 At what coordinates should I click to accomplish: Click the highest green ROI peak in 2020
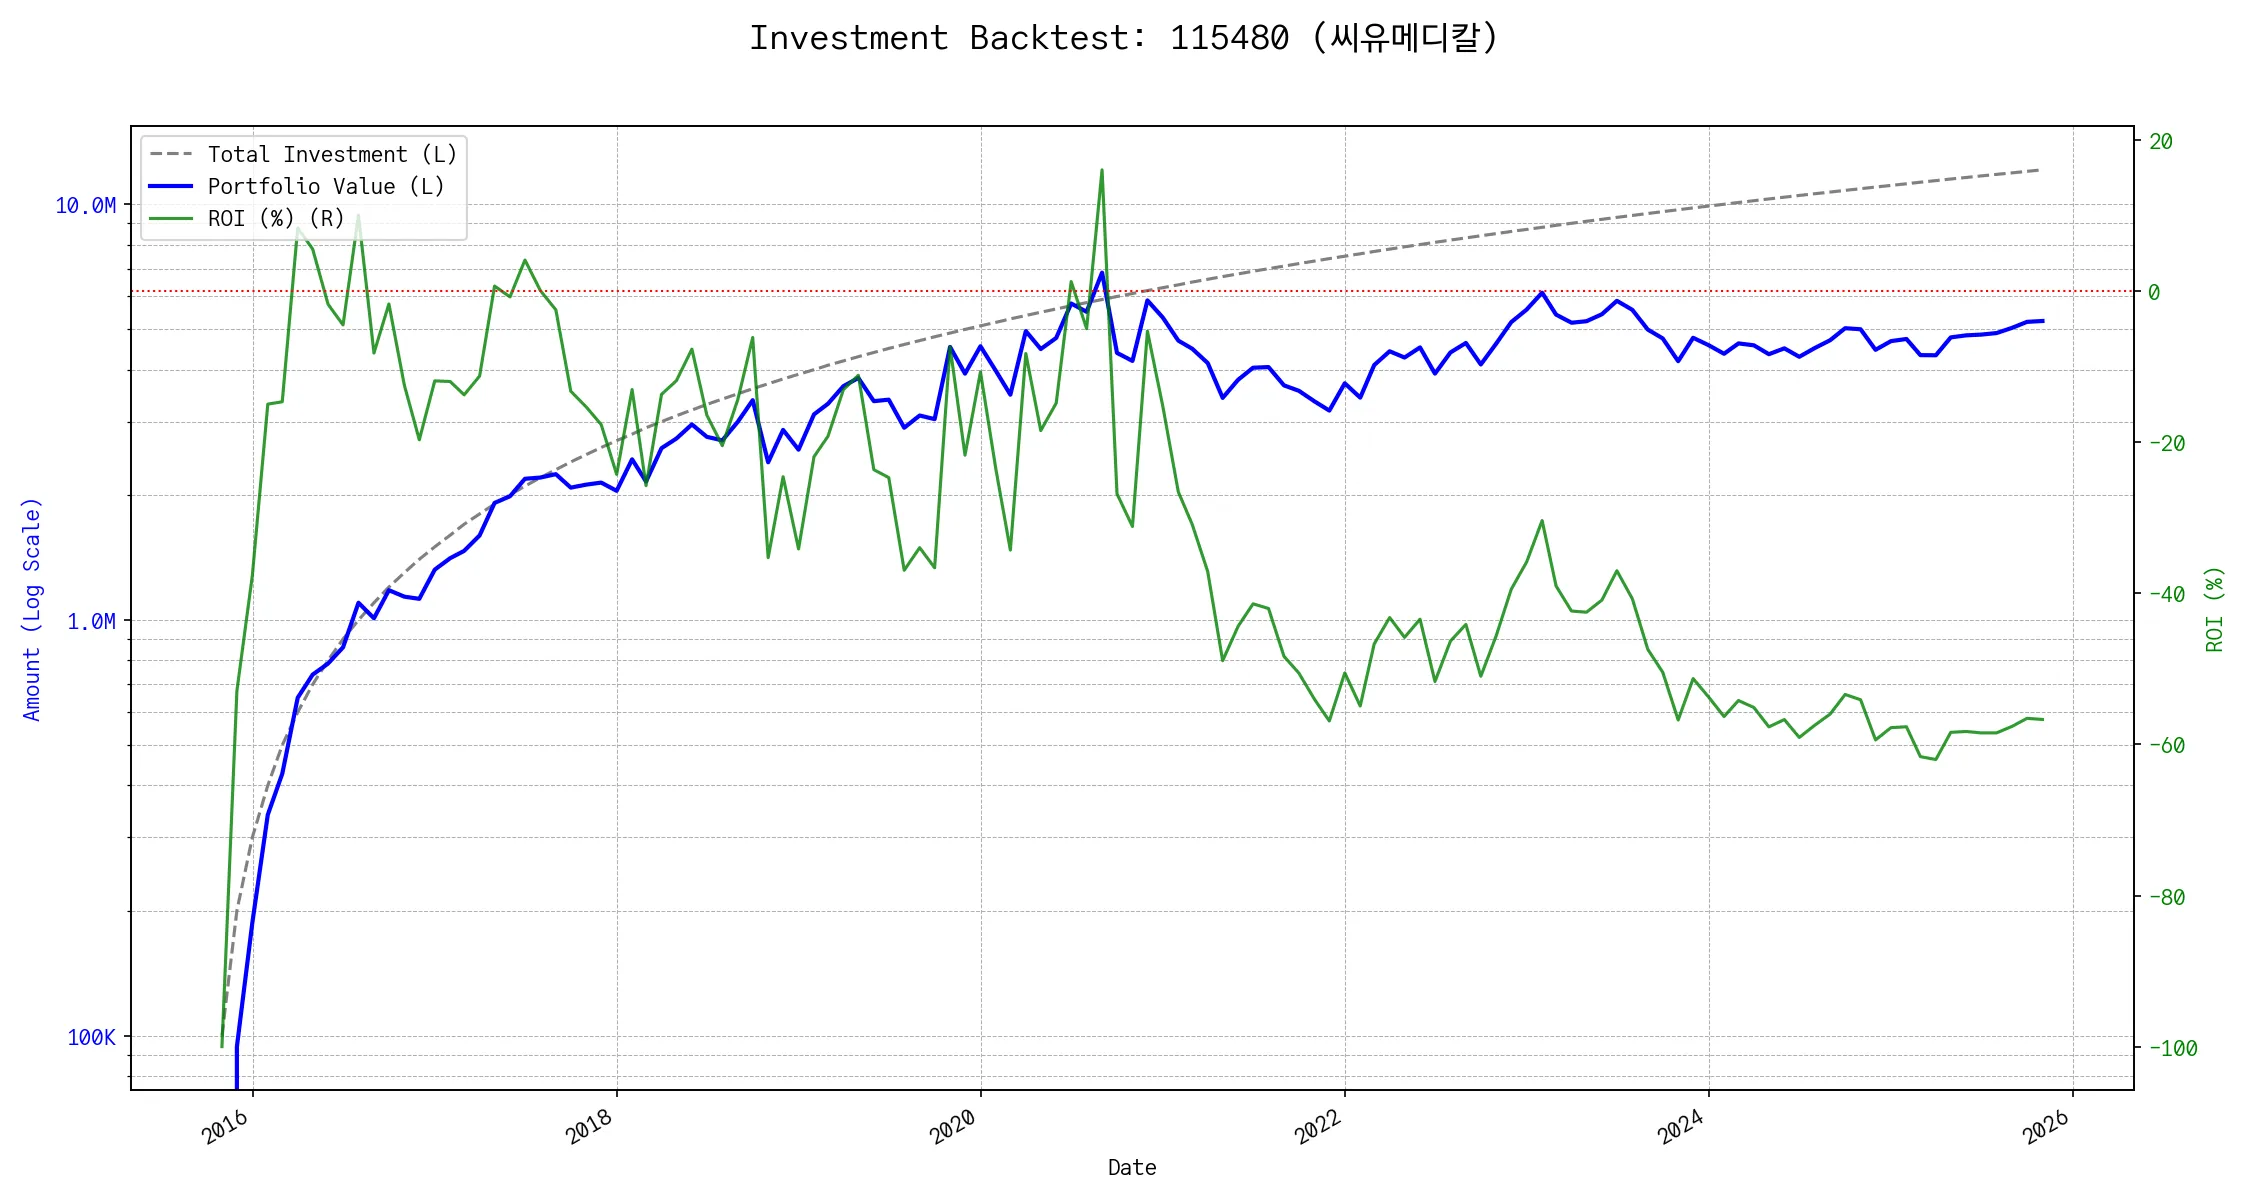click(1101, 171)
